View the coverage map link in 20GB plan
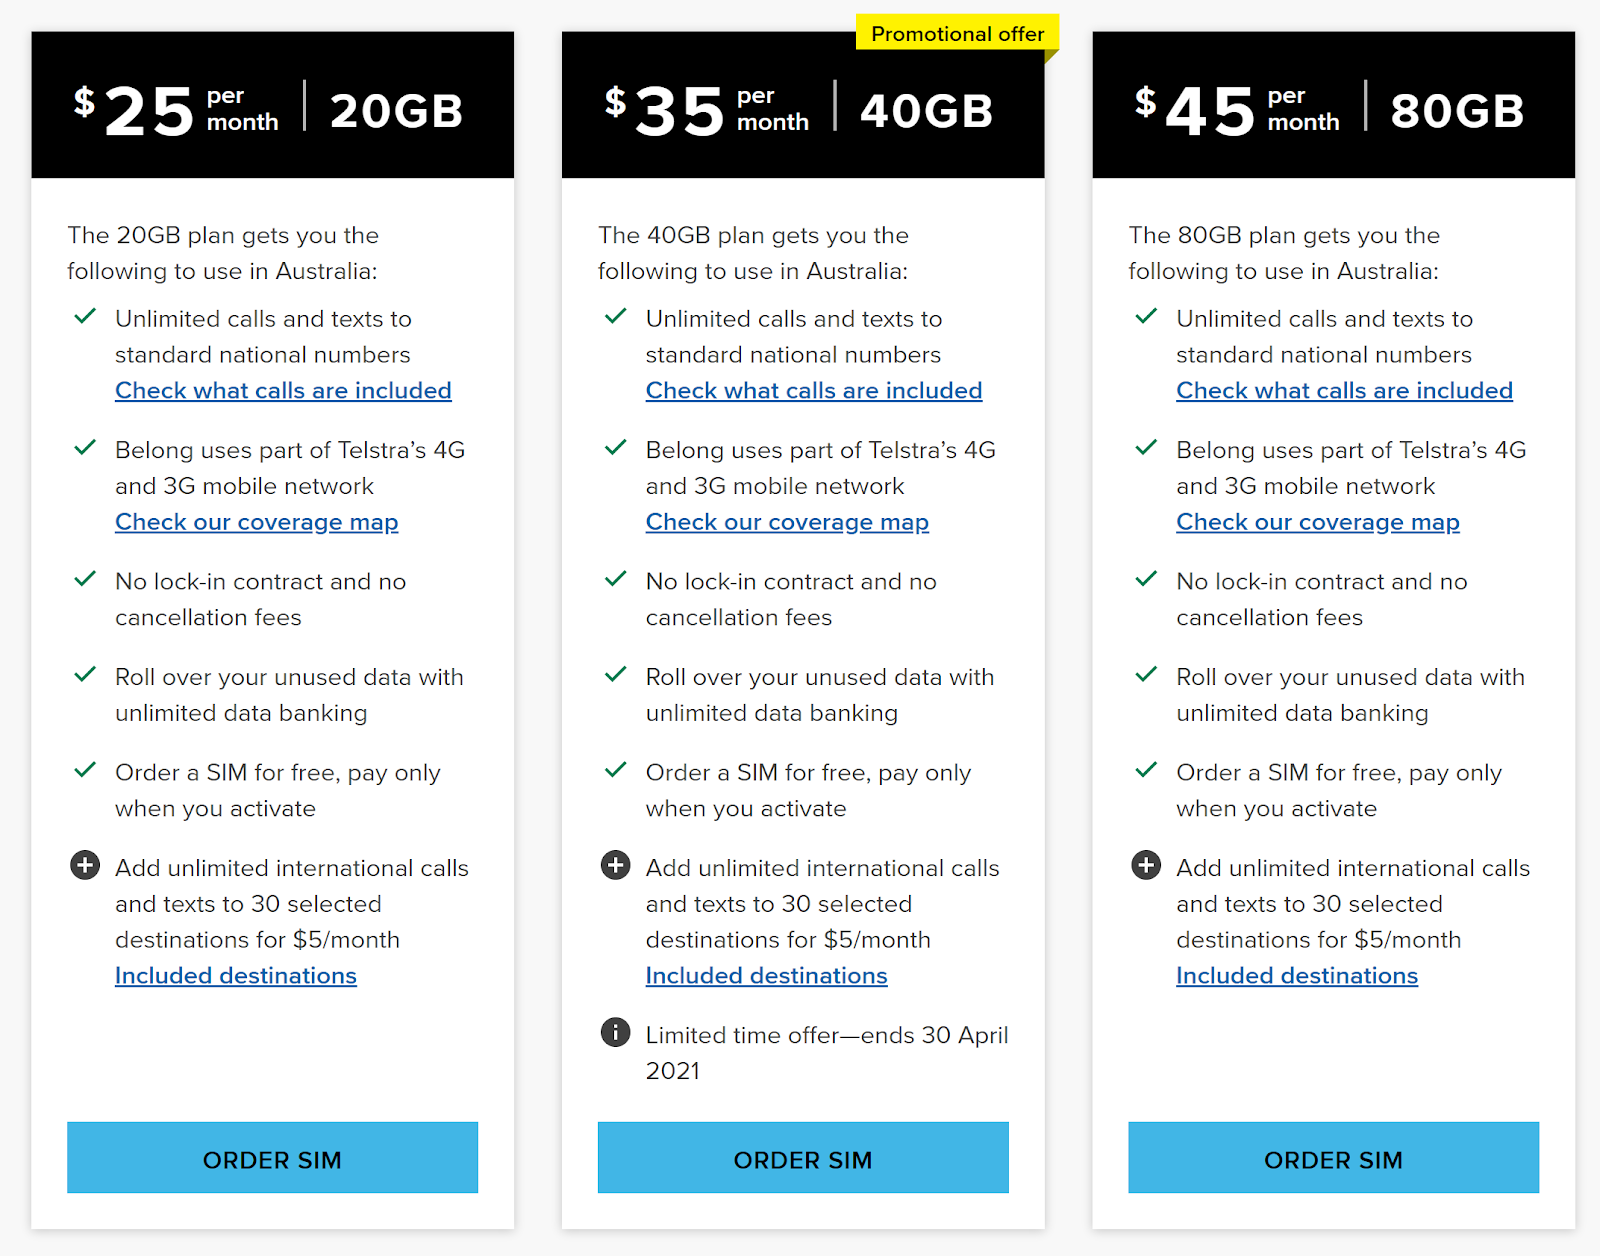1600x1256 pixels. coord(257,522)
